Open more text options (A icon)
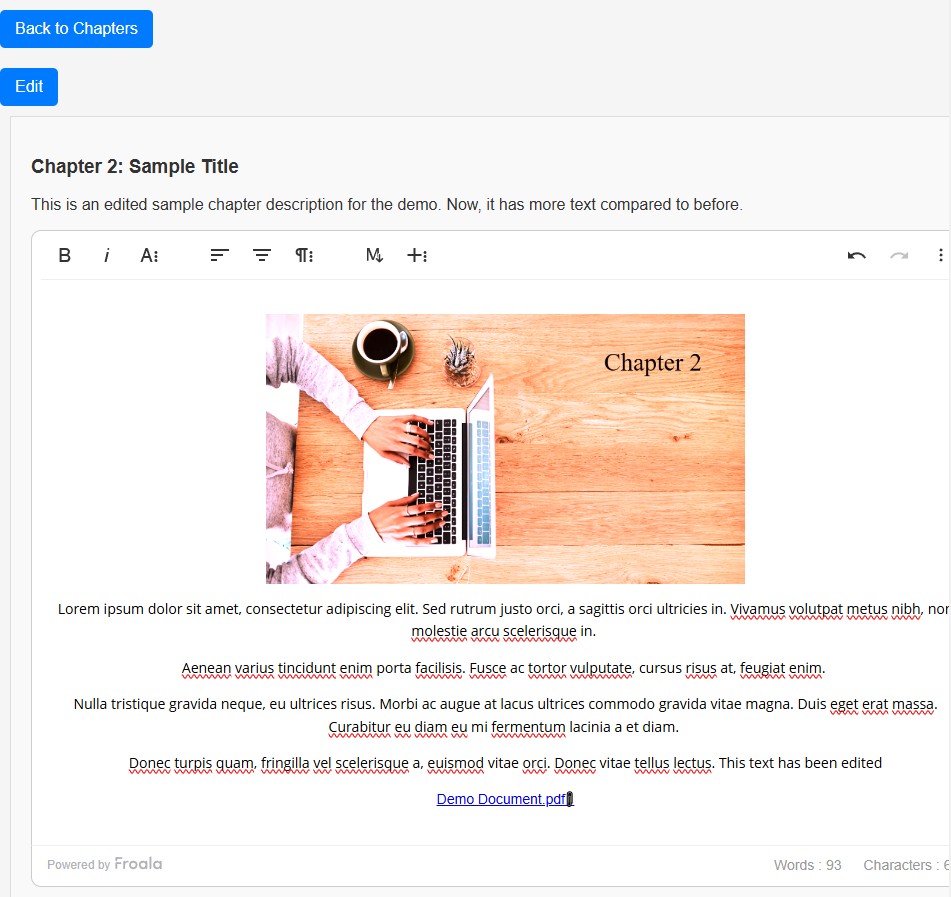 click(149, 256)
